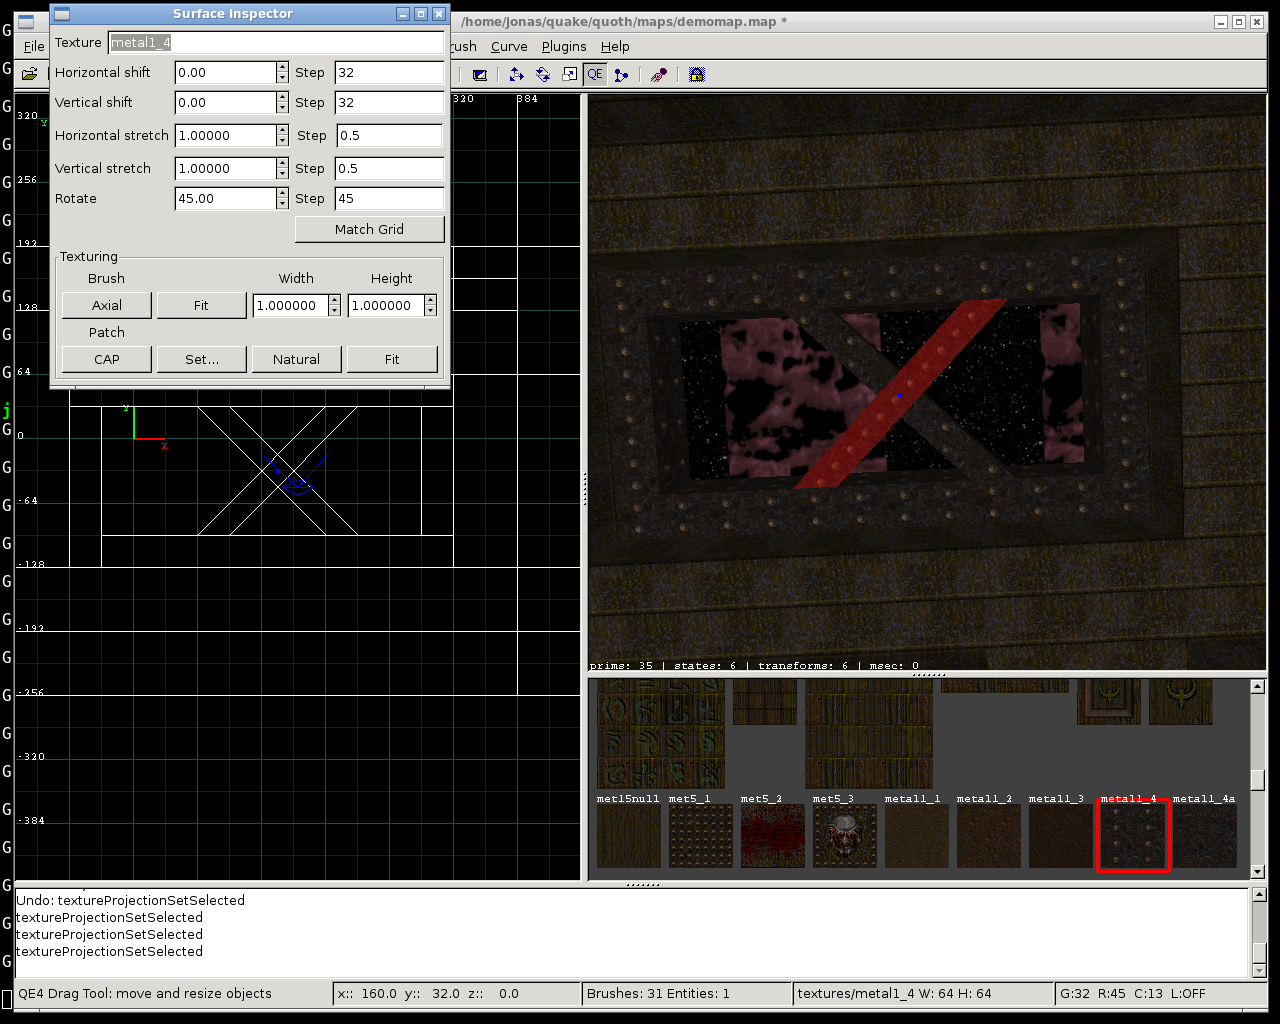
Task: Select the met5_2 texture thumbnail
Action: pyautogui.click(x=772, y=836)
